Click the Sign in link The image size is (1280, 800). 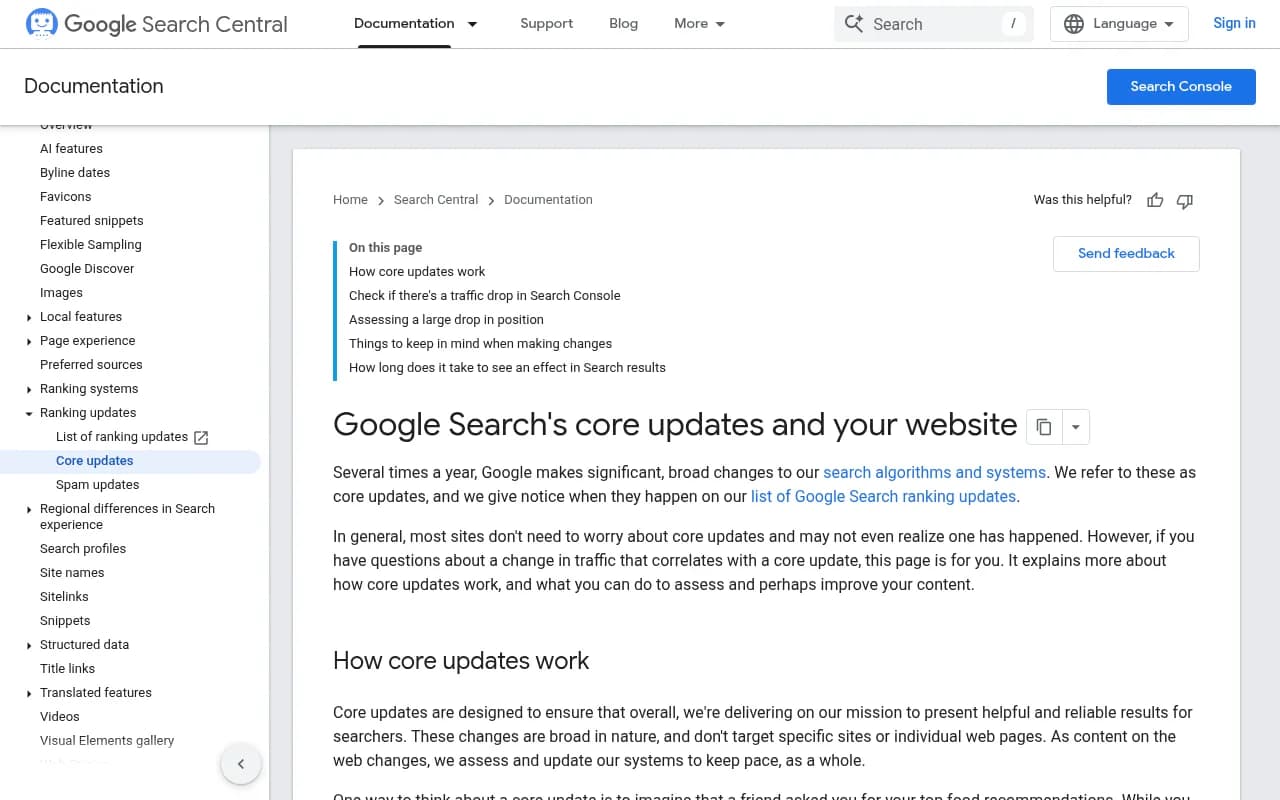[1234, 24]
